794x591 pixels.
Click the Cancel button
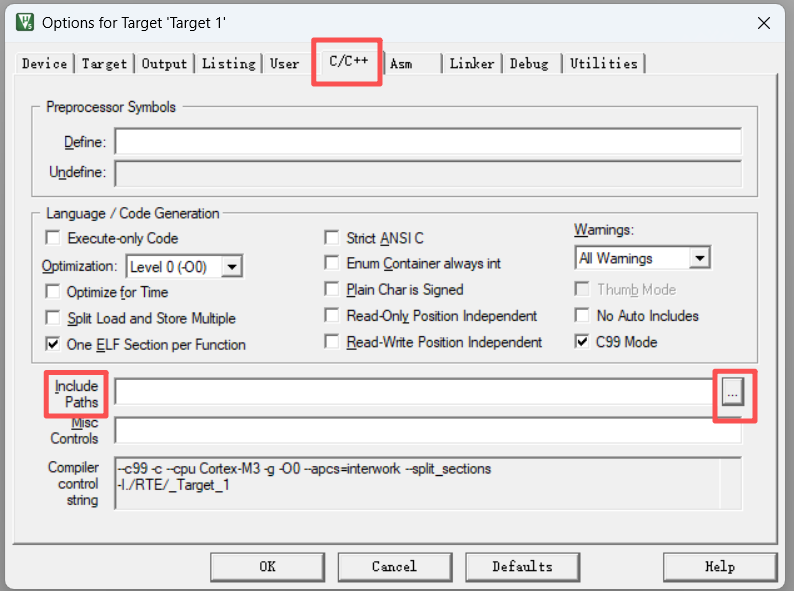pos(394,567)
